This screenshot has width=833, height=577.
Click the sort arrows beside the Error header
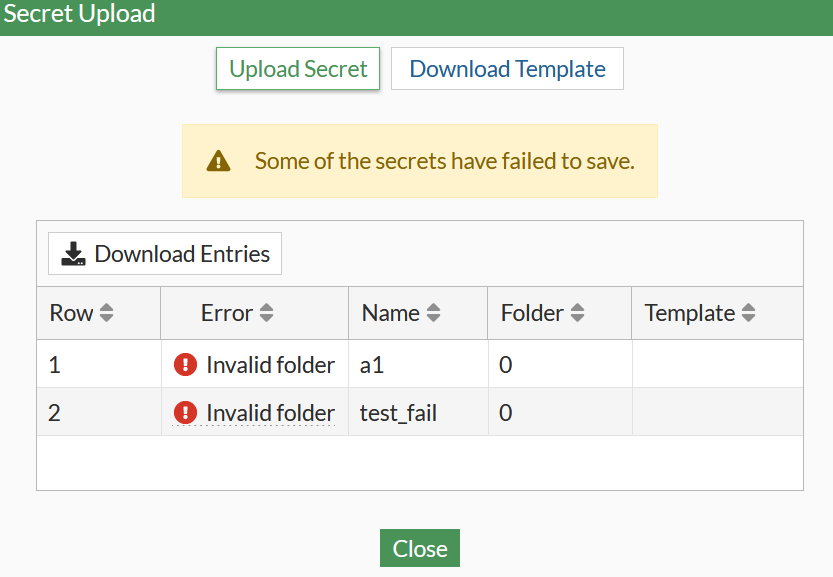[x=267, y=312]
